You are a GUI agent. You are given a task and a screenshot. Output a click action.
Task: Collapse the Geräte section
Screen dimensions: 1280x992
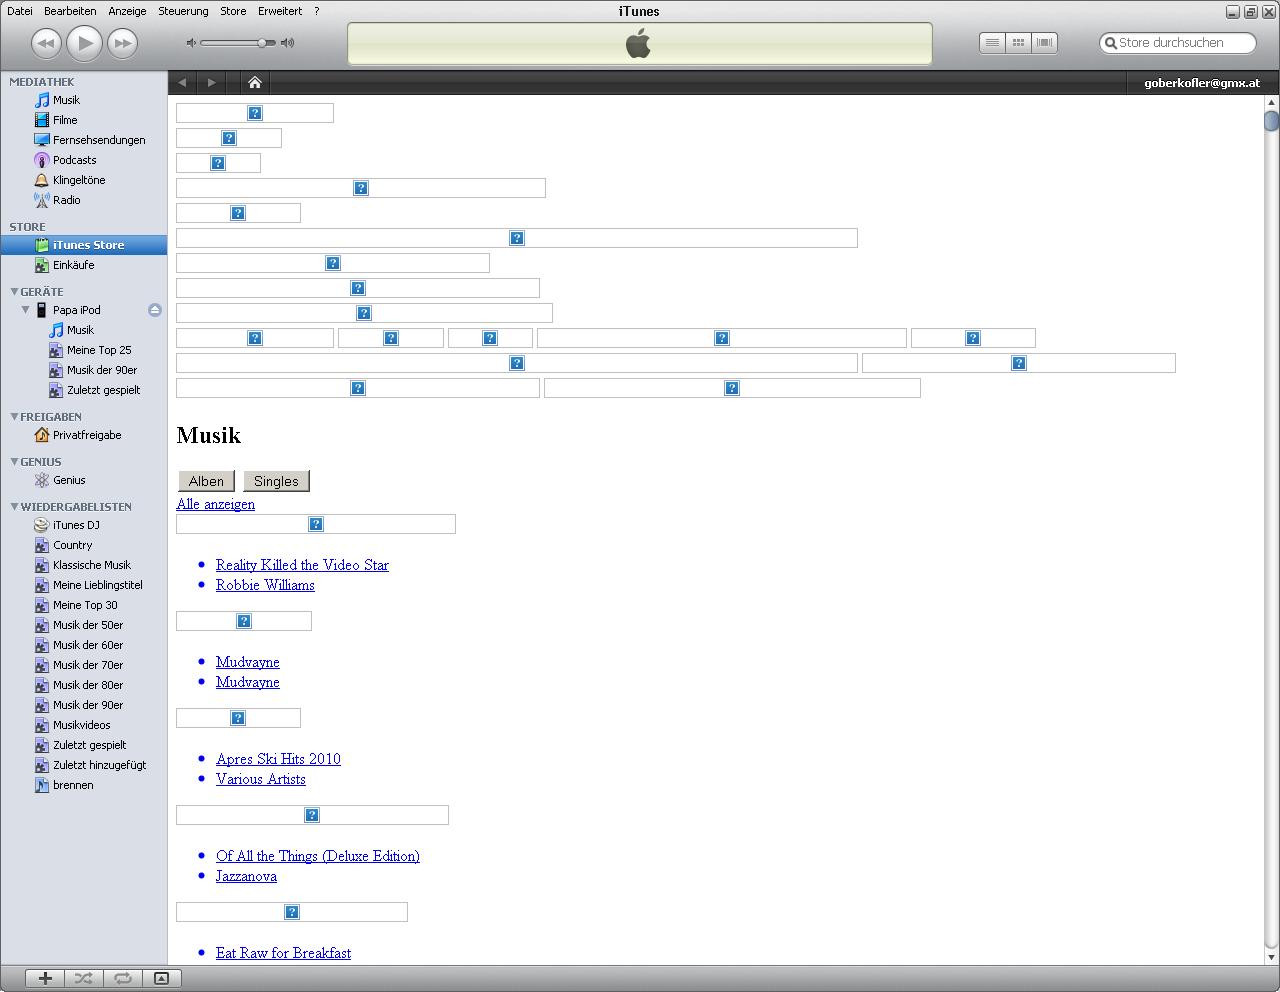tap(14, 291)
